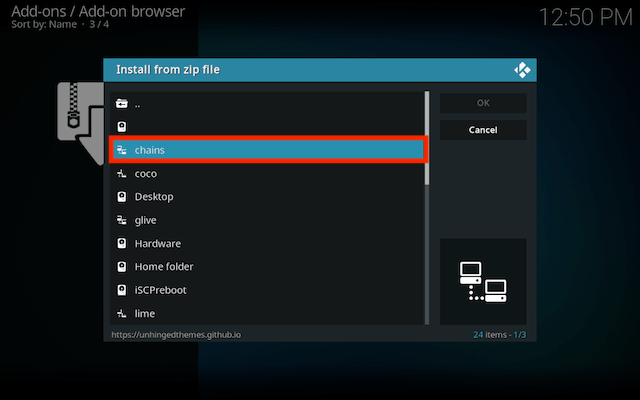This screenshot has height=400, width=640.
Task: Click the network computers preview thumbnail
Action: pyautogui.click(x=483, y=282)
